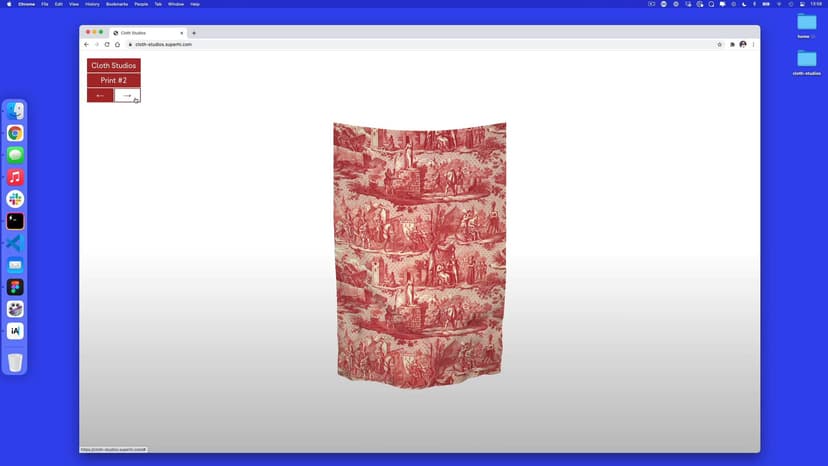
Task: Click the Cloth Studios title link
Action: (x=113, y=66)
